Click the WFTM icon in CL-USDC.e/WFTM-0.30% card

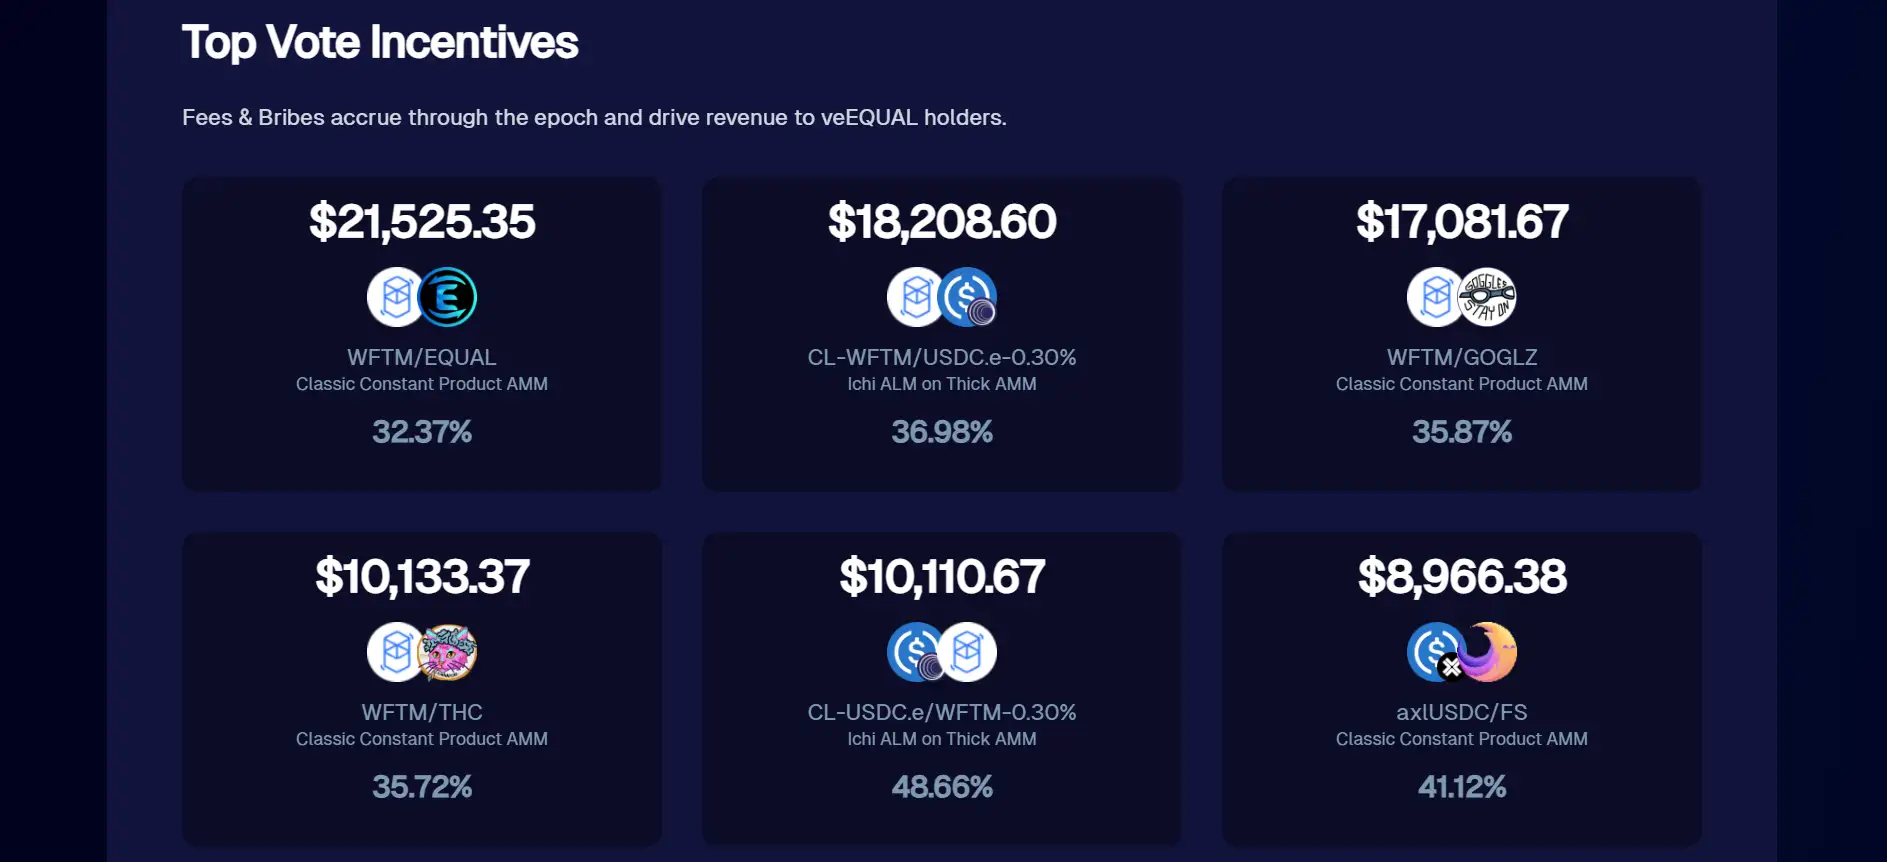click(968, 652)
